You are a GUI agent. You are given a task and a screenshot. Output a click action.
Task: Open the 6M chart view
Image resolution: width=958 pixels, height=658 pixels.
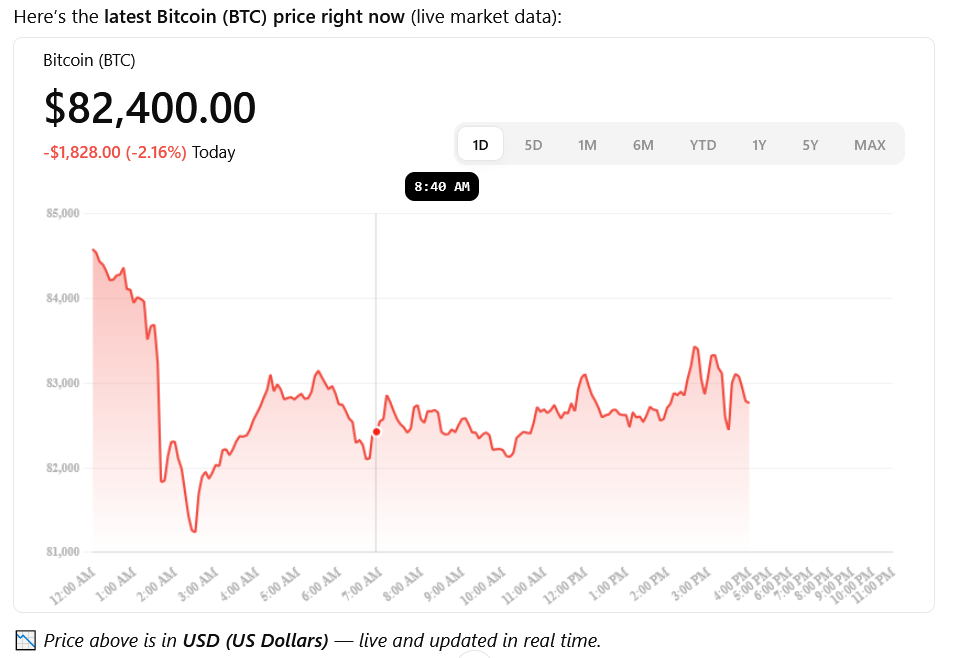point(643,145)
